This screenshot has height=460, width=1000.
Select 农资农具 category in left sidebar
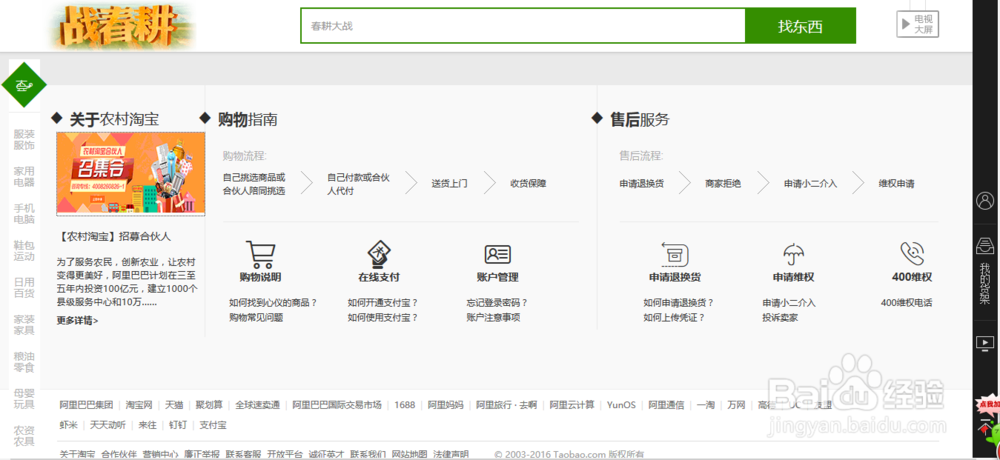pos(24,436)
